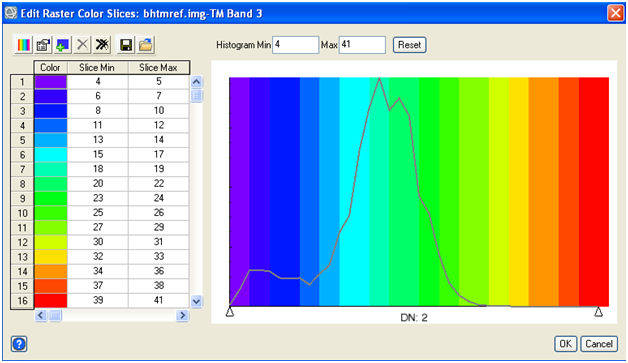Click the slice table scroll right arrow
The height and width of the screenshot is (363, 628).
[x=182, y=316]
